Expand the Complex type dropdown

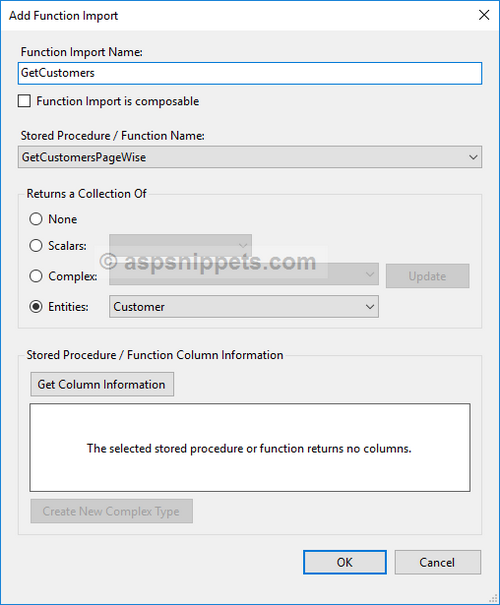[x=244, y=275]
